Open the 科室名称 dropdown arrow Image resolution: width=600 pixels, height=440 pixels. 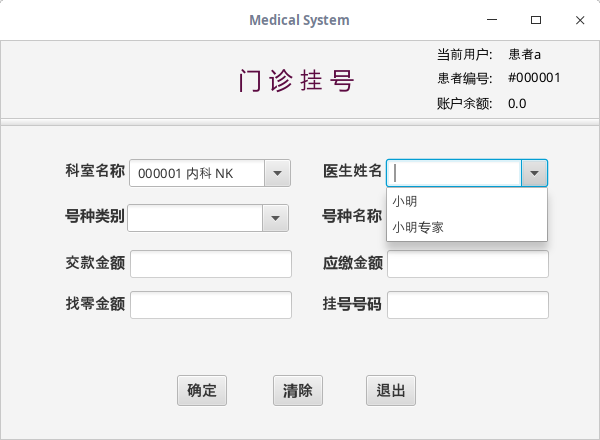coord(277,173)
